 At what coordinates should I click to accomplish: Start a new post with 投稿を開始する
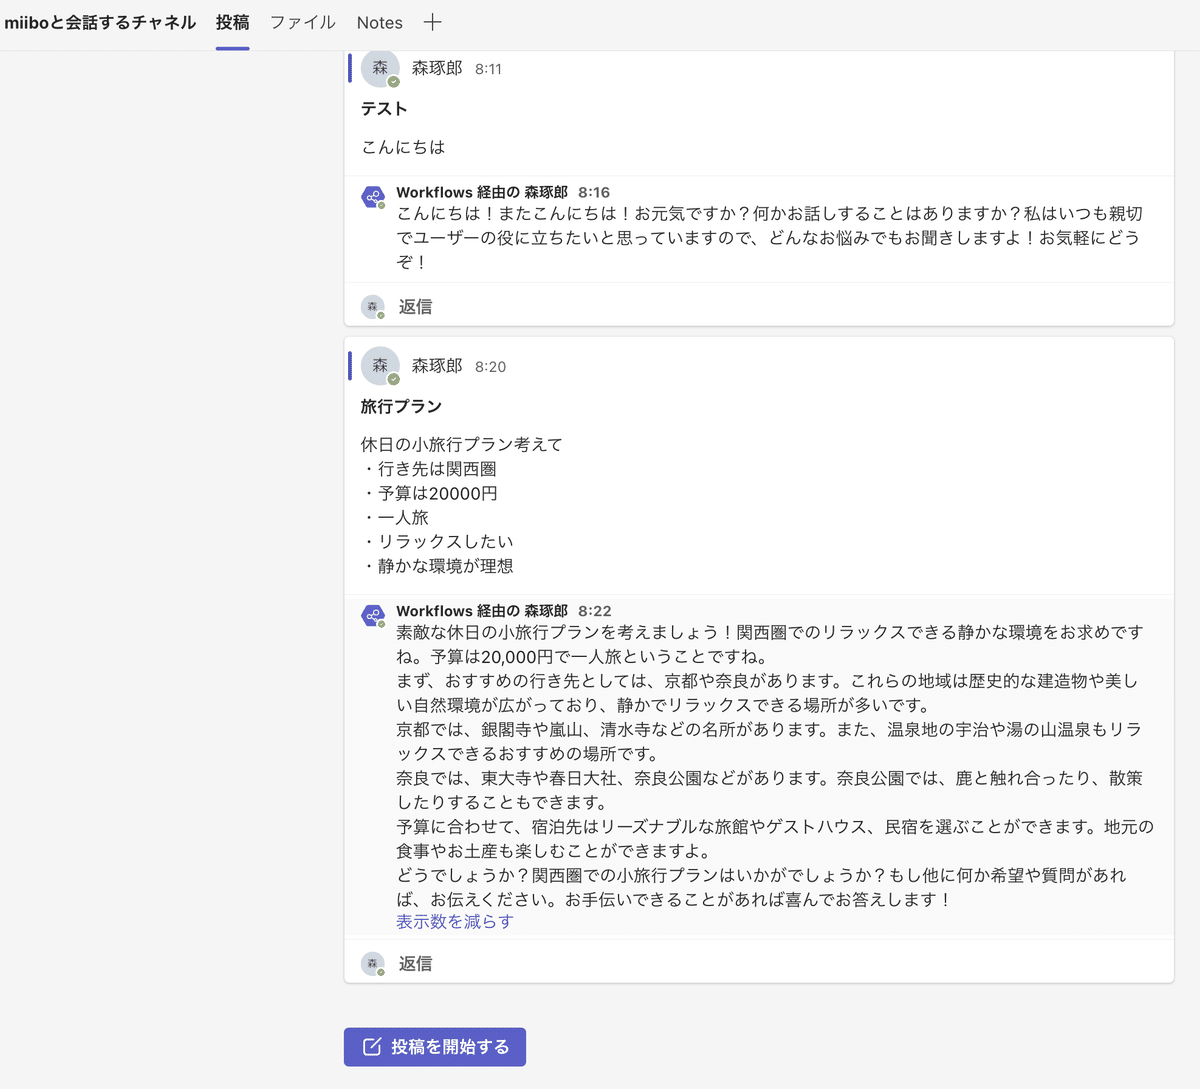coord(435,1047)
